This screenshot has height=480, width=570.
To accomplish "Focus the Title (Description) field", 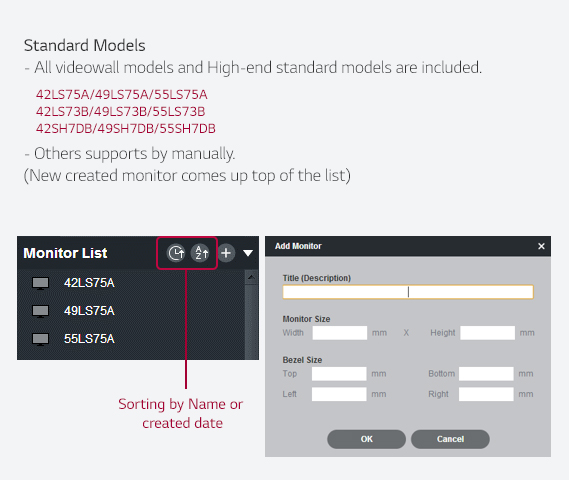I will [x=408, y=292].
